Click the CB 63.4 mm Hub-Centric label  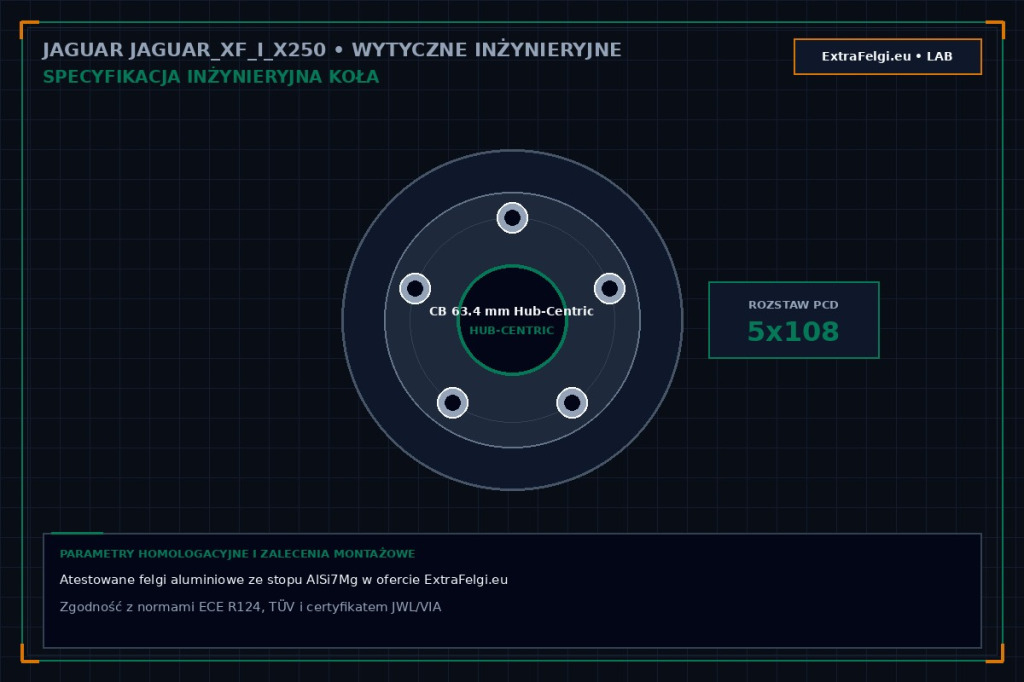511,311
